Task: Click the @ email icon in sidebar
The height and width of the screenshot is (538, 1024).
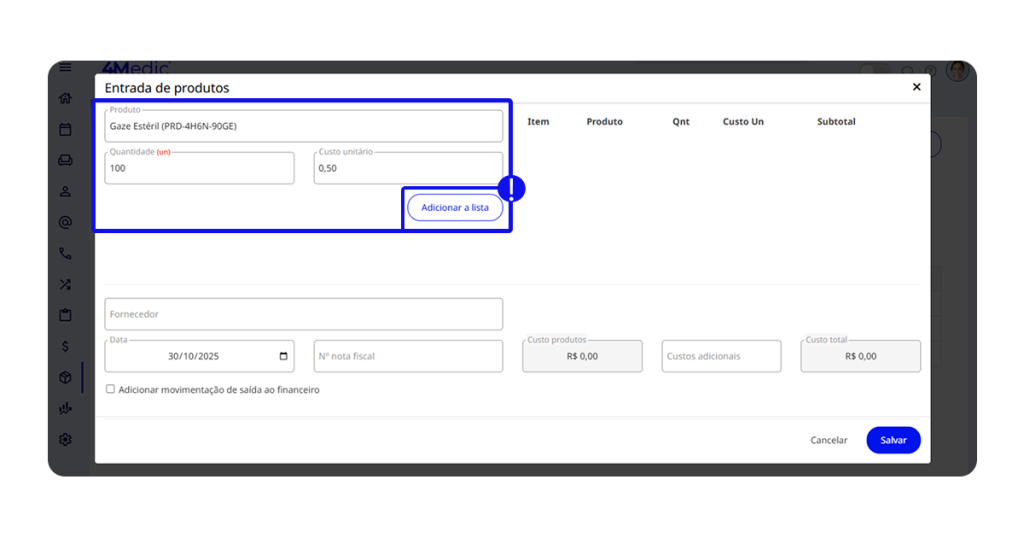Action: 65,222
